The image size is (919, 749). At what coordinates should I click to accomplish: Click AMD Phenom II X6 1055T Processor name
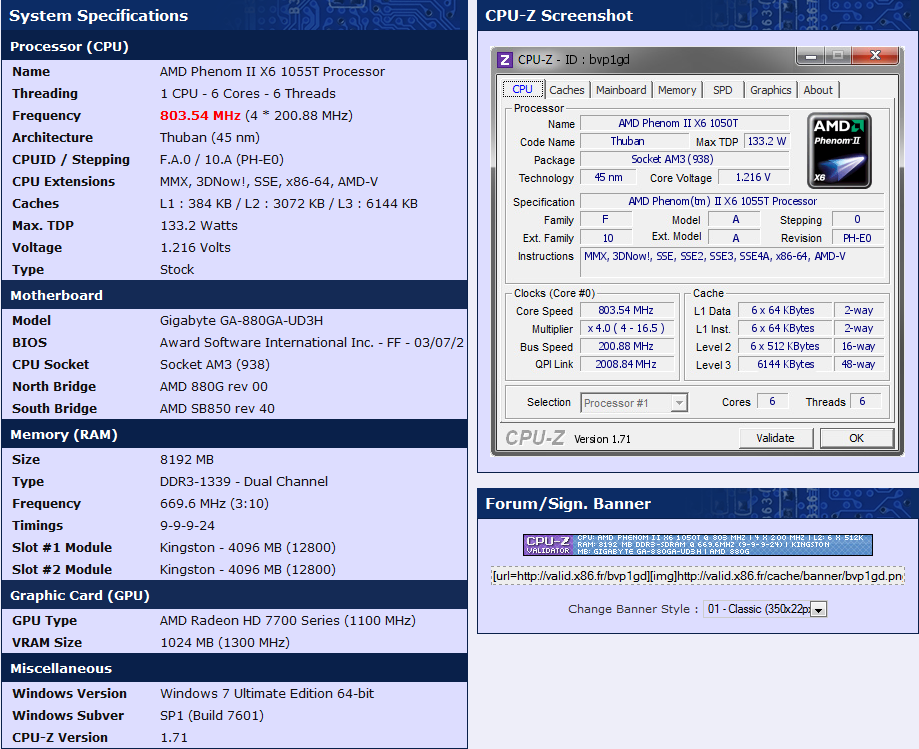click(x=273, y=72)
